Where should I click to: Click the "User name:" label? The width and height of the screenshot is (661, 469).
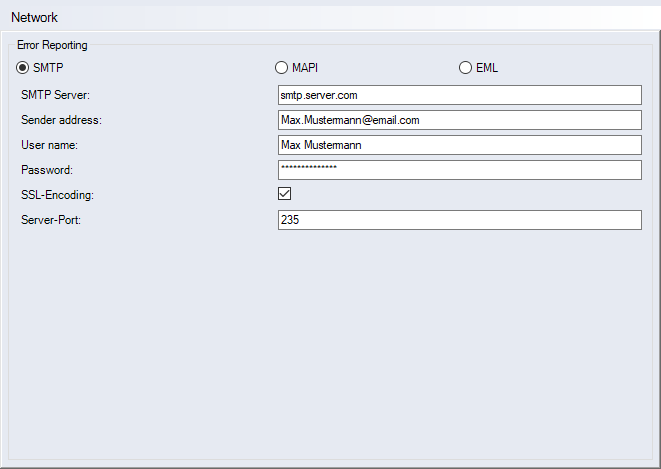pyautogui.click(x=49, y=145)
